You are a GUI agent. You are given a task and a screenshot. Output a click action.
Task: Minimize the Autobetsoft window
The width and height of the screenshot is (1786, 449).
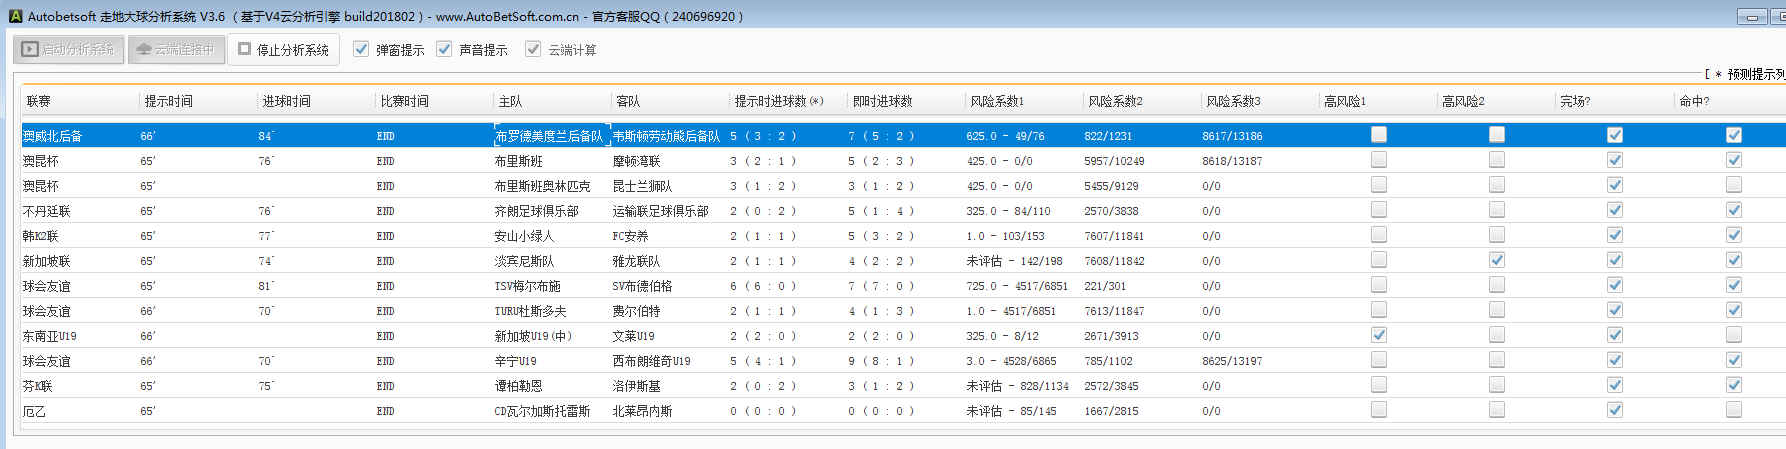click(1752, 17)
